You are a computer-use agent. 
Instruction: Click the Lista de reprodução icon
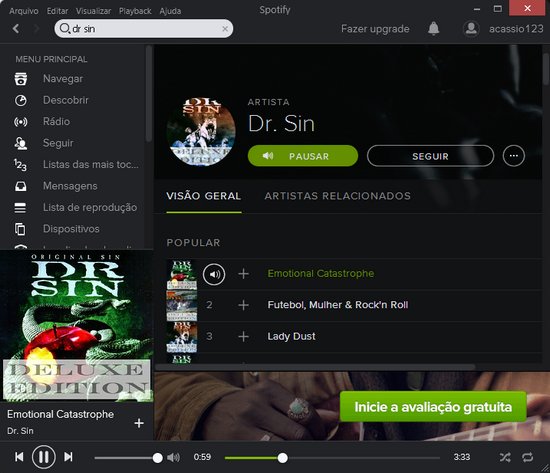20,207
